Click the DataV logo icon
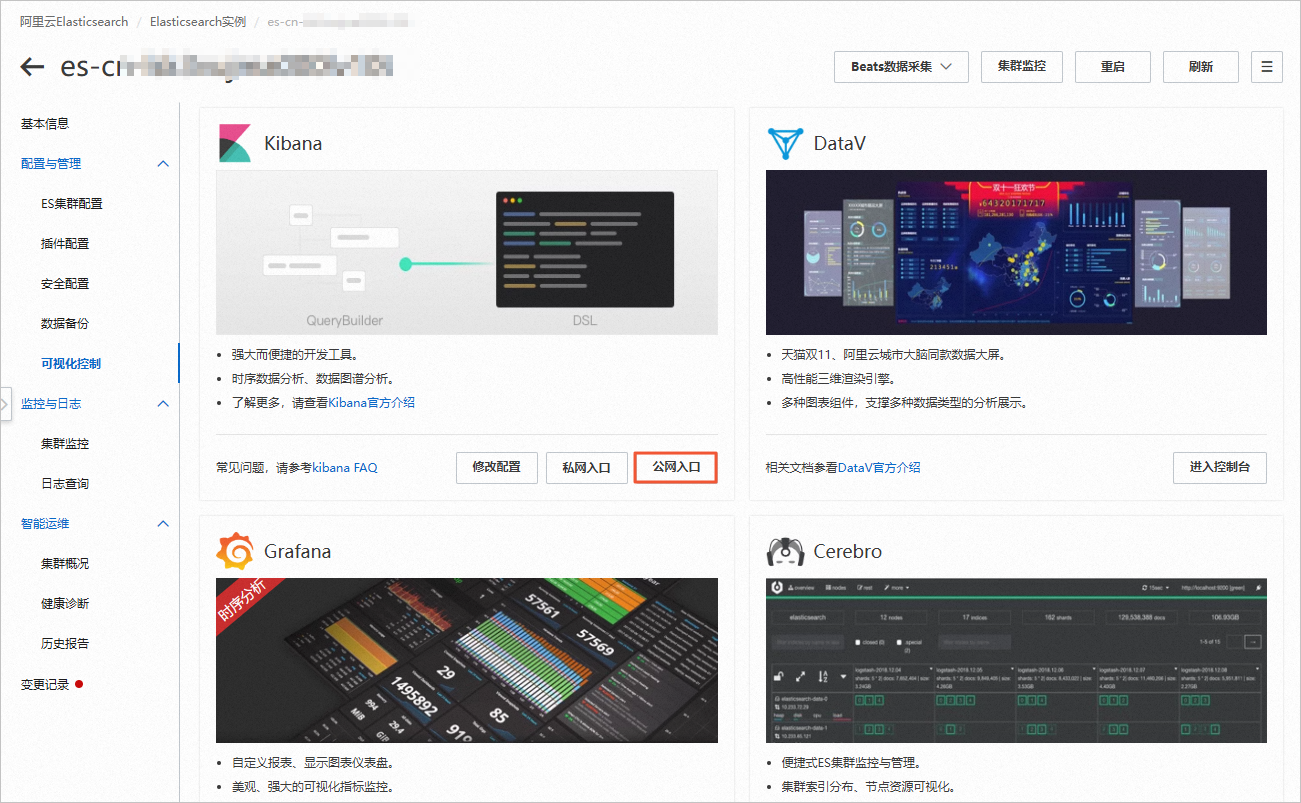The height and width of the screenshot is (803, 1301). 784,143
